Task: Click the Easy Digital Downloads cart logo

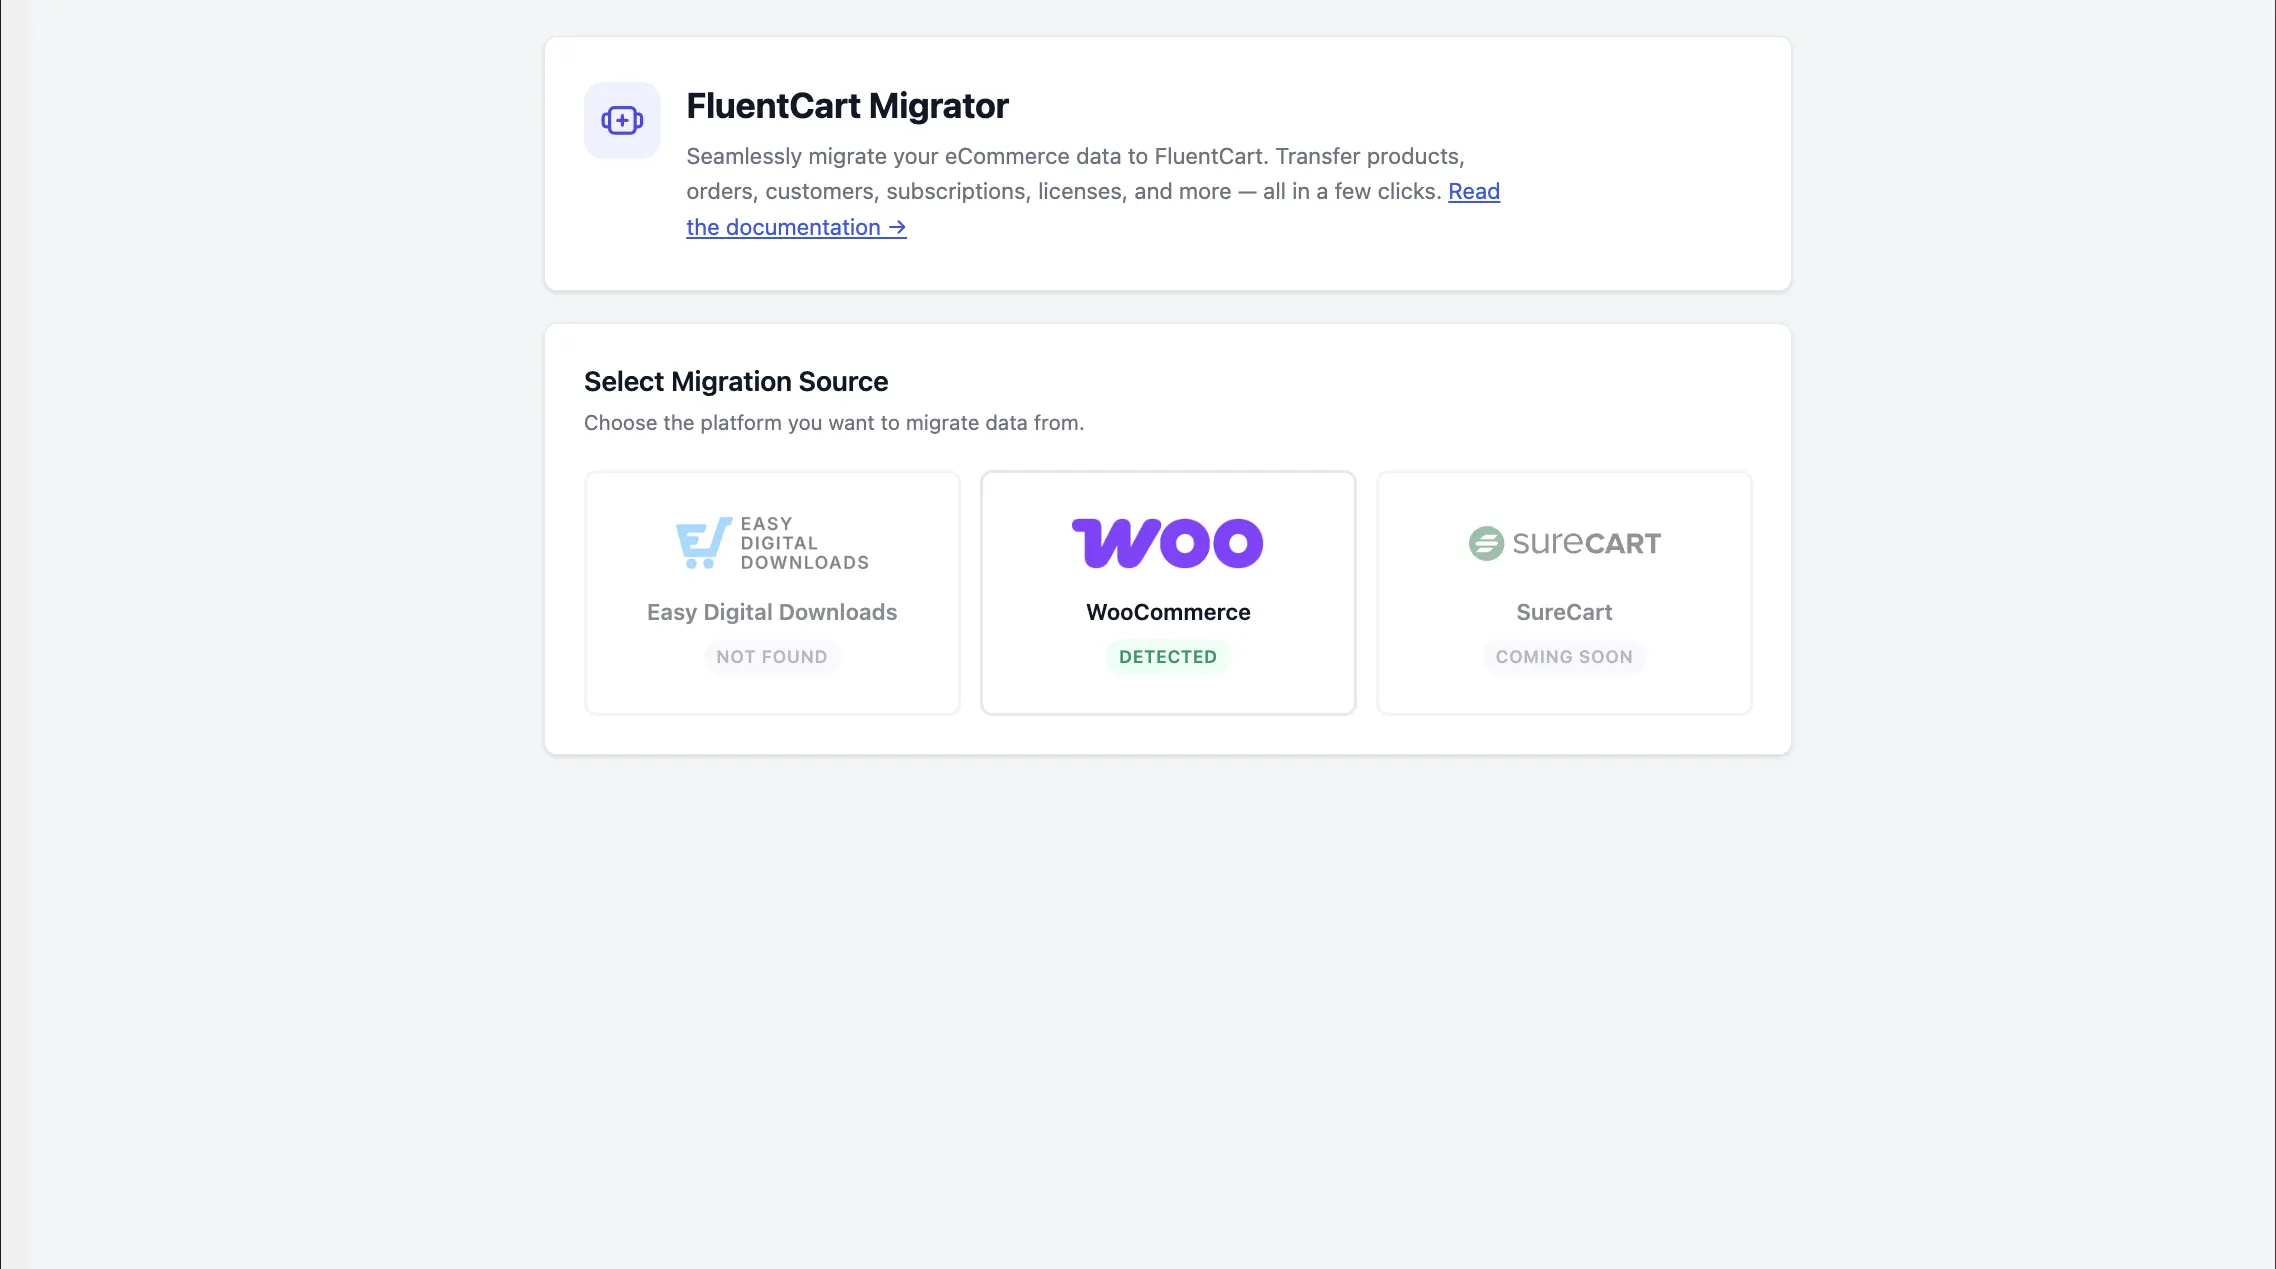Action: (704, 543)
